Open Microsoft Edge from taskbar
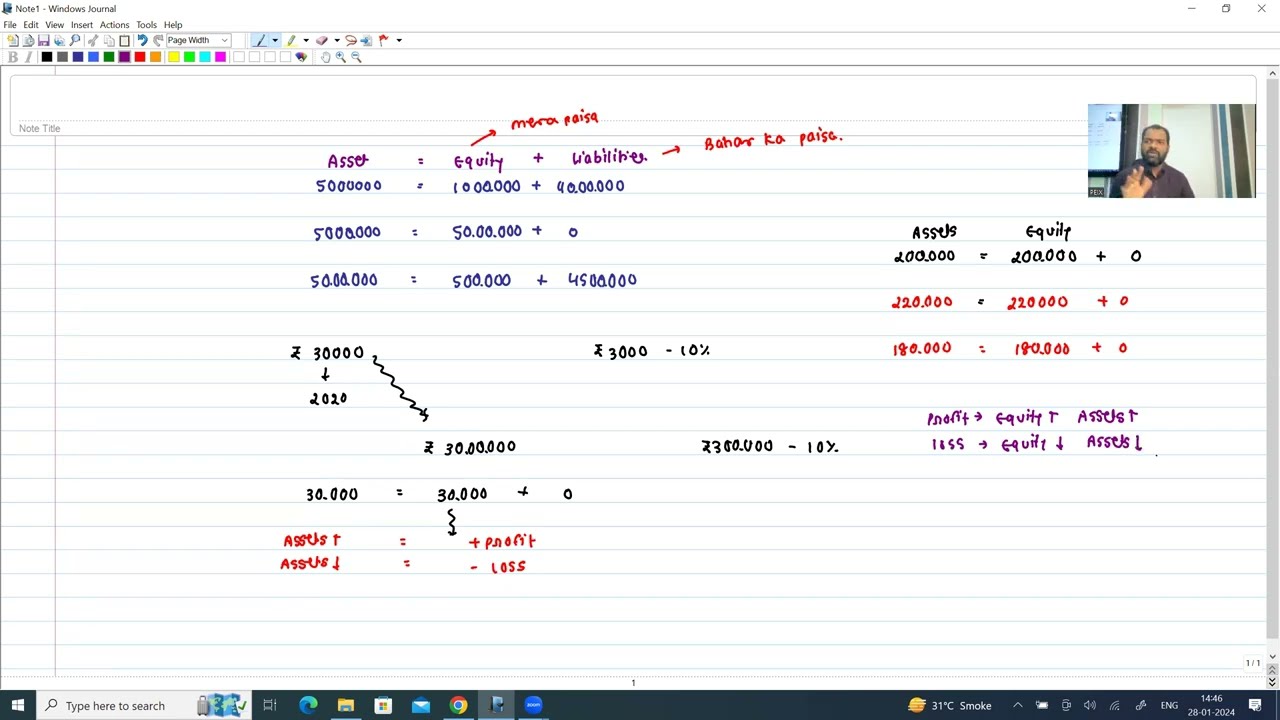The image size is (1280, 720). pyautogui.click(x=308, y=705)
